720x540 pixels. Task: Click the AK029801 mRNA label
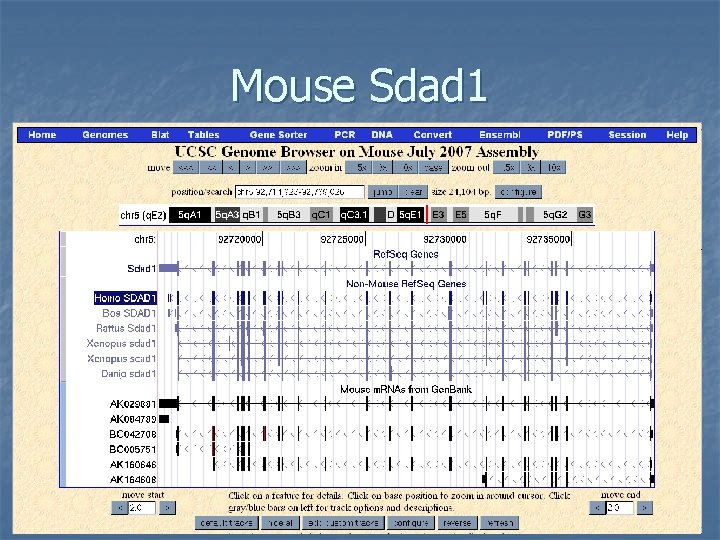133,404
